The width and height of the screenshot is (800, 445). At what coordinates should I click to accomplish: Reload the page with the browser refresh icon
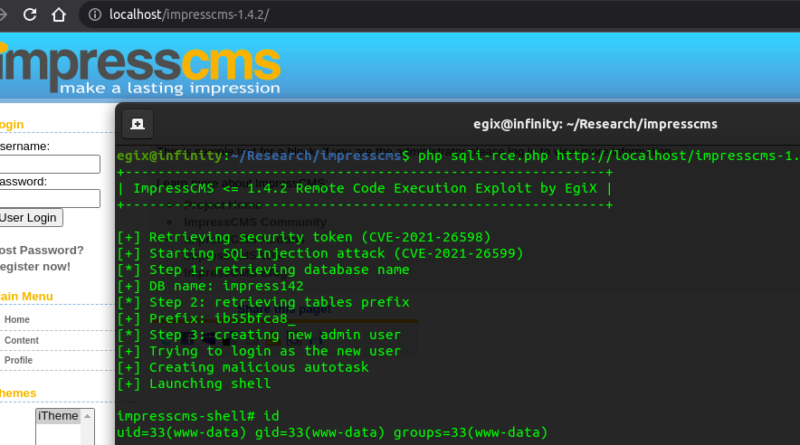point(30,14)
